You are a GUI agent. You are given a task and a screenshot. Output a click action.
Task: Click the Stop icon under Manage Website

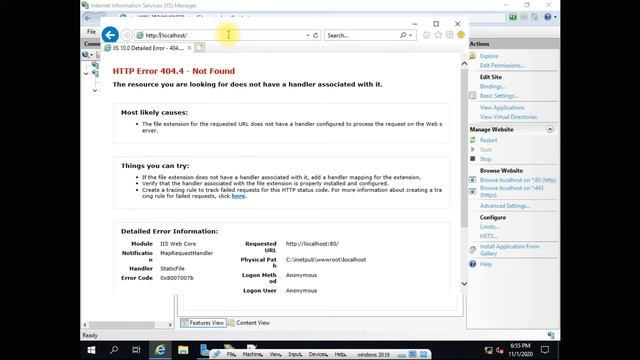click(x=473, y=159)
